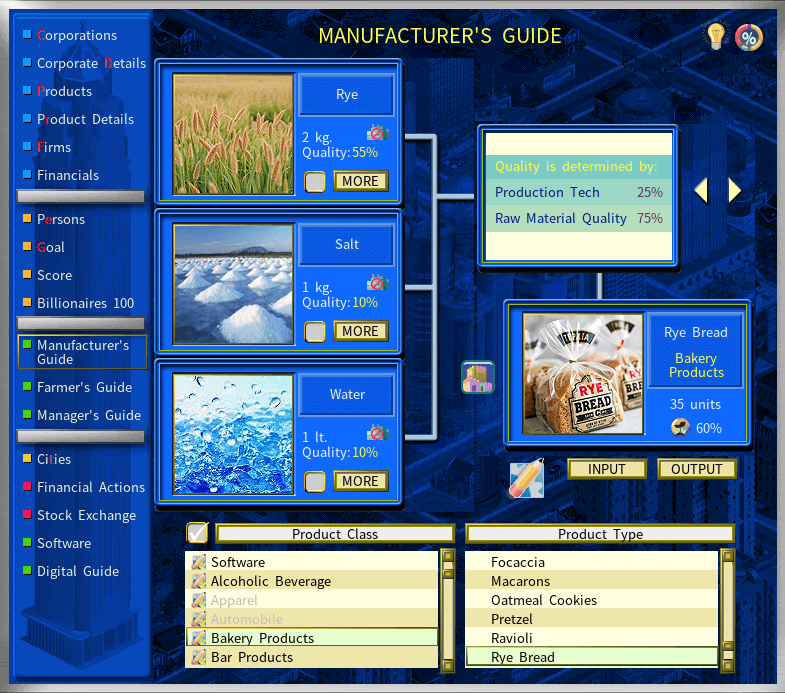Select Pretzel in the Product Type list
785x693 pixels.
[x=511, y=619]
